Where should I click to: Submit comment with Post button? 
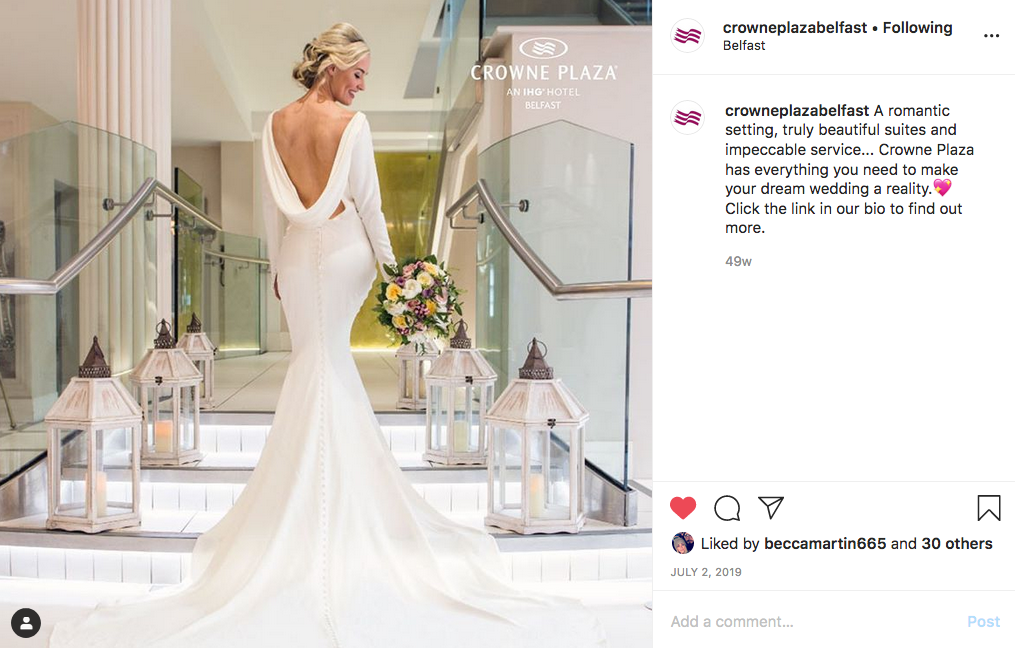click(x=983, y=622)
